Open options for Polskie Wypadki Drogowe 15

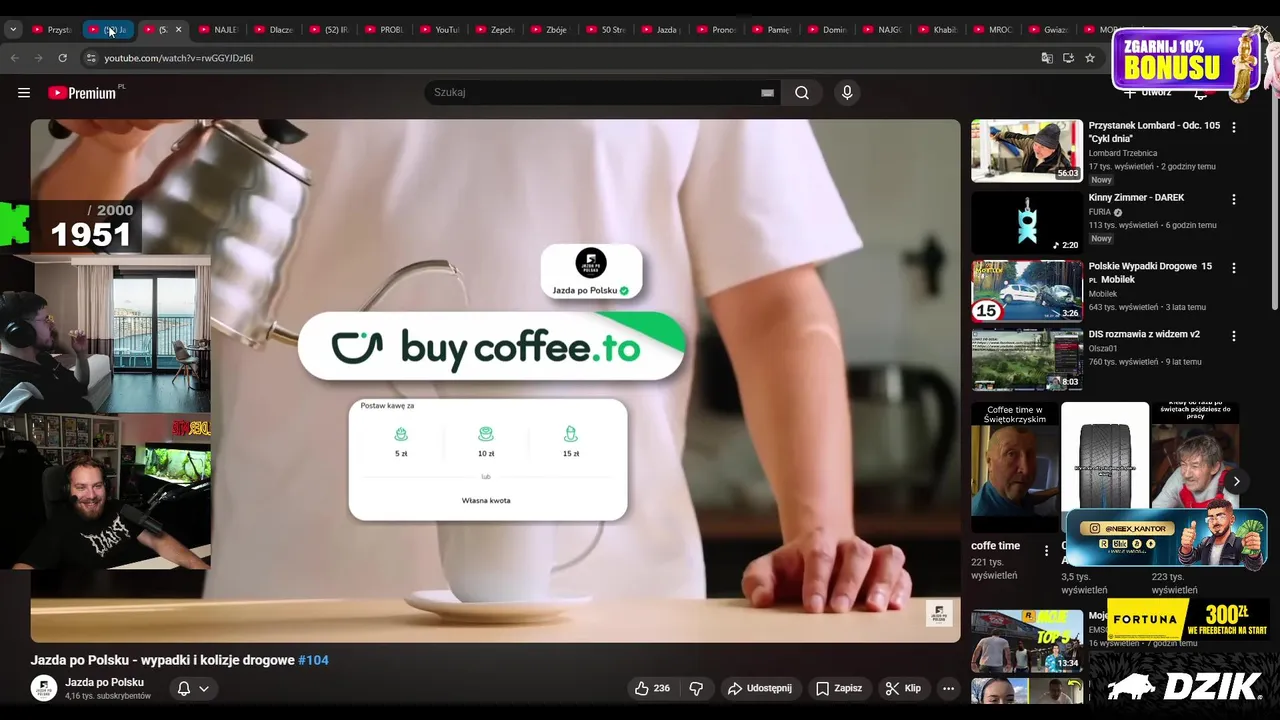pos(1234,268)
